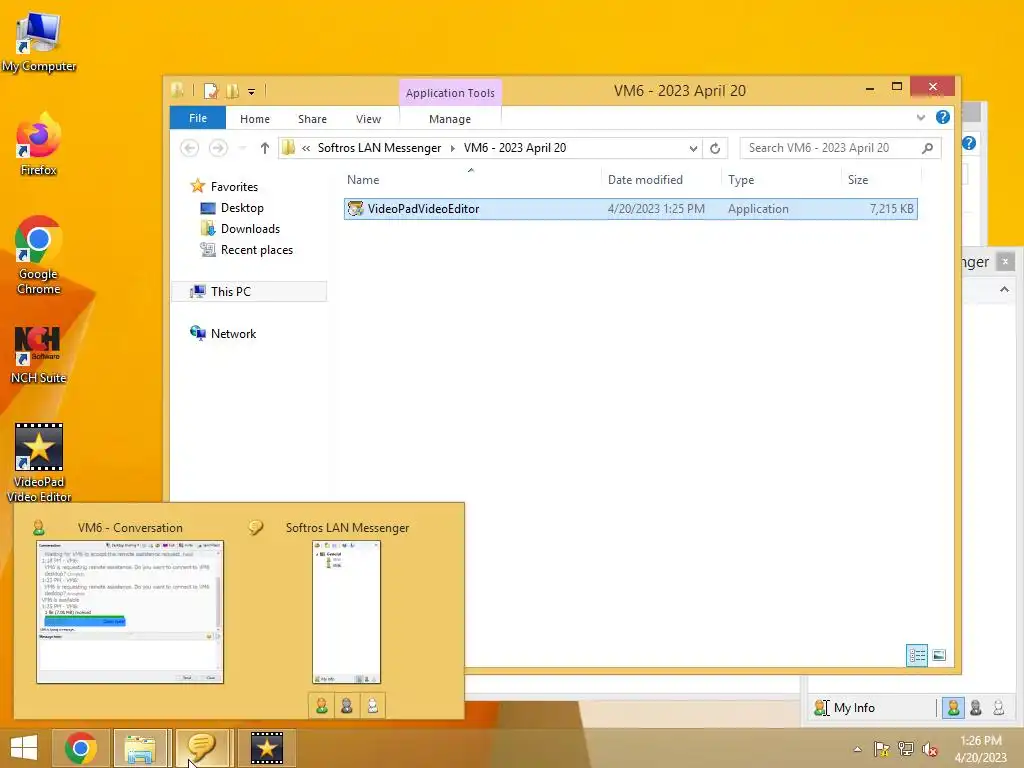Click Softros LAN Messenger window thumbnail

(x=346, y=612)
